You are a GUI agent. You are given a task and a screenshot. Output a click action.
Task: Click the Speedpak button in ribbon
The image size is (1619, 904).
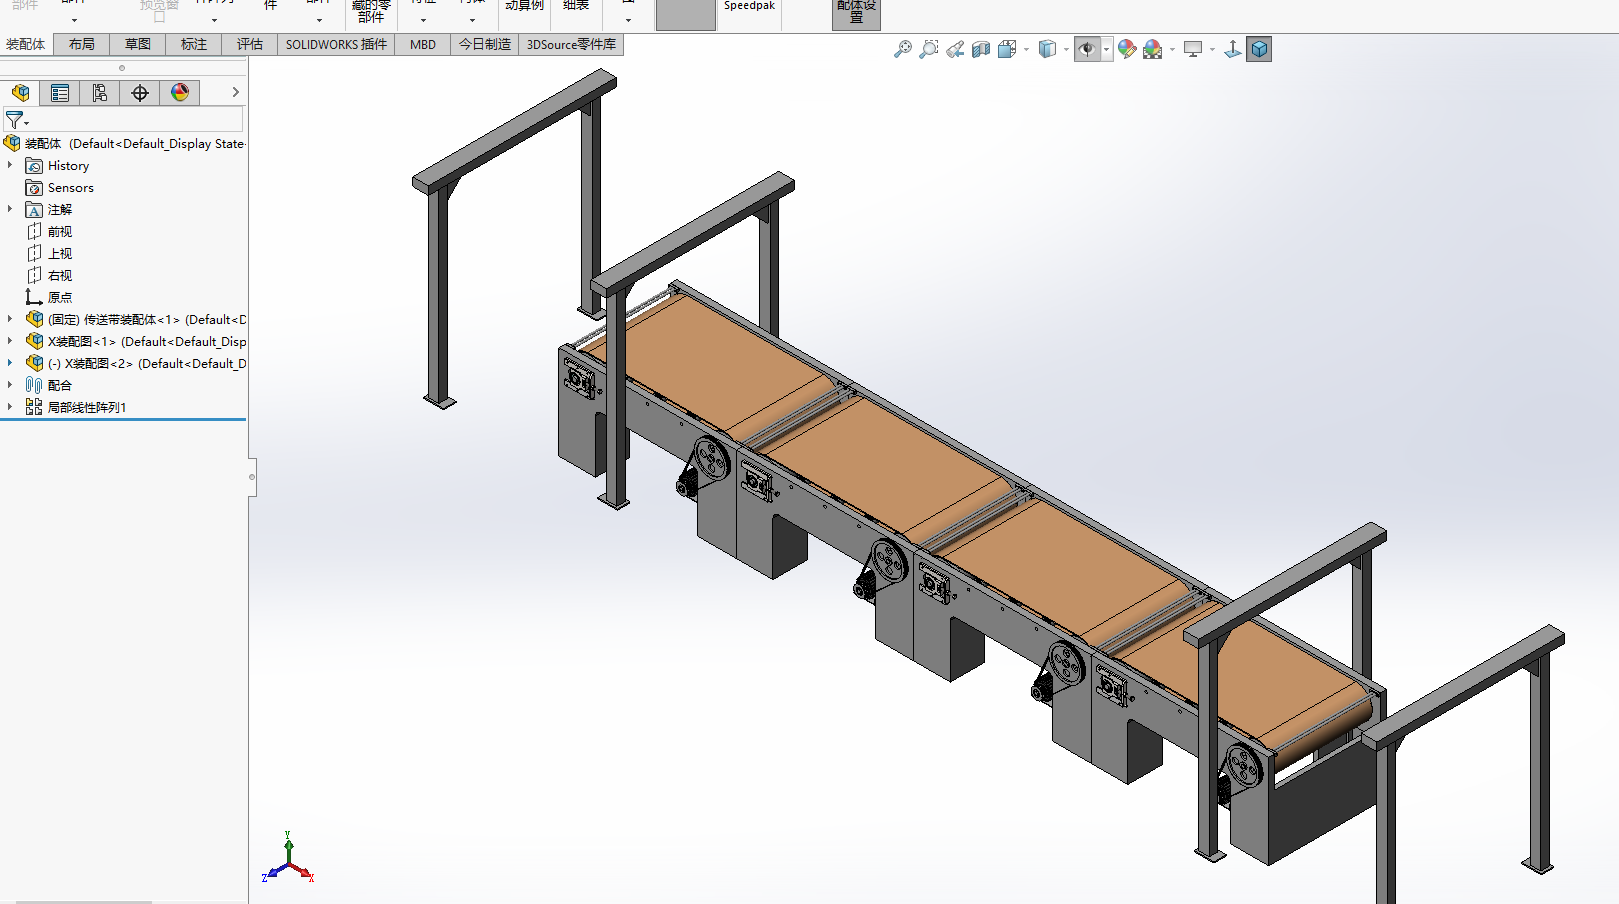[x=749, y=8]
